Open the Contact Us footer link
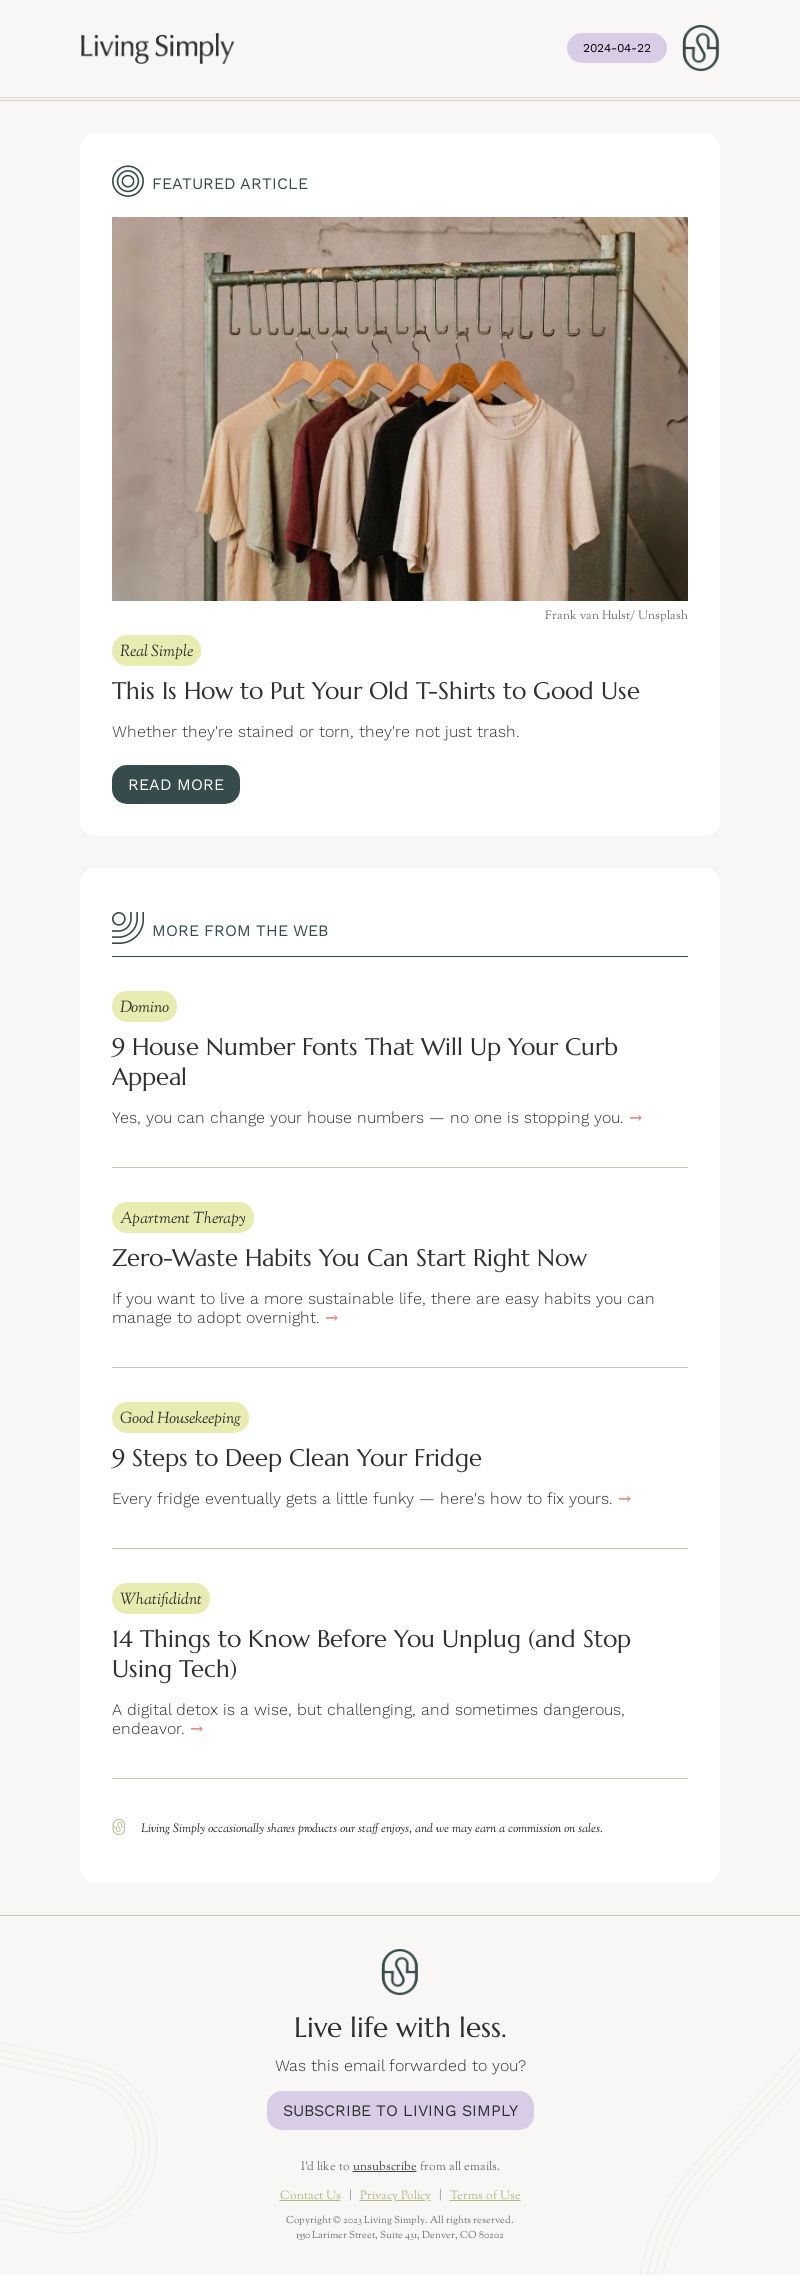 310,2195
